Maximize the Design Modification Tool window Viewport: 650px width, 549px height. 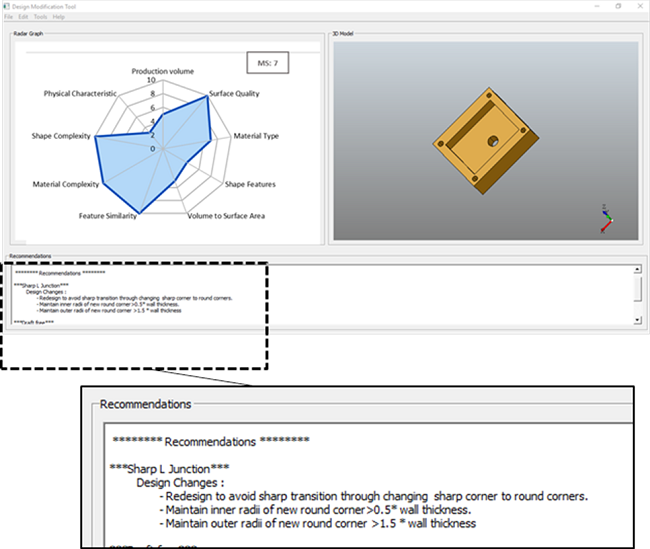point(617,6)
